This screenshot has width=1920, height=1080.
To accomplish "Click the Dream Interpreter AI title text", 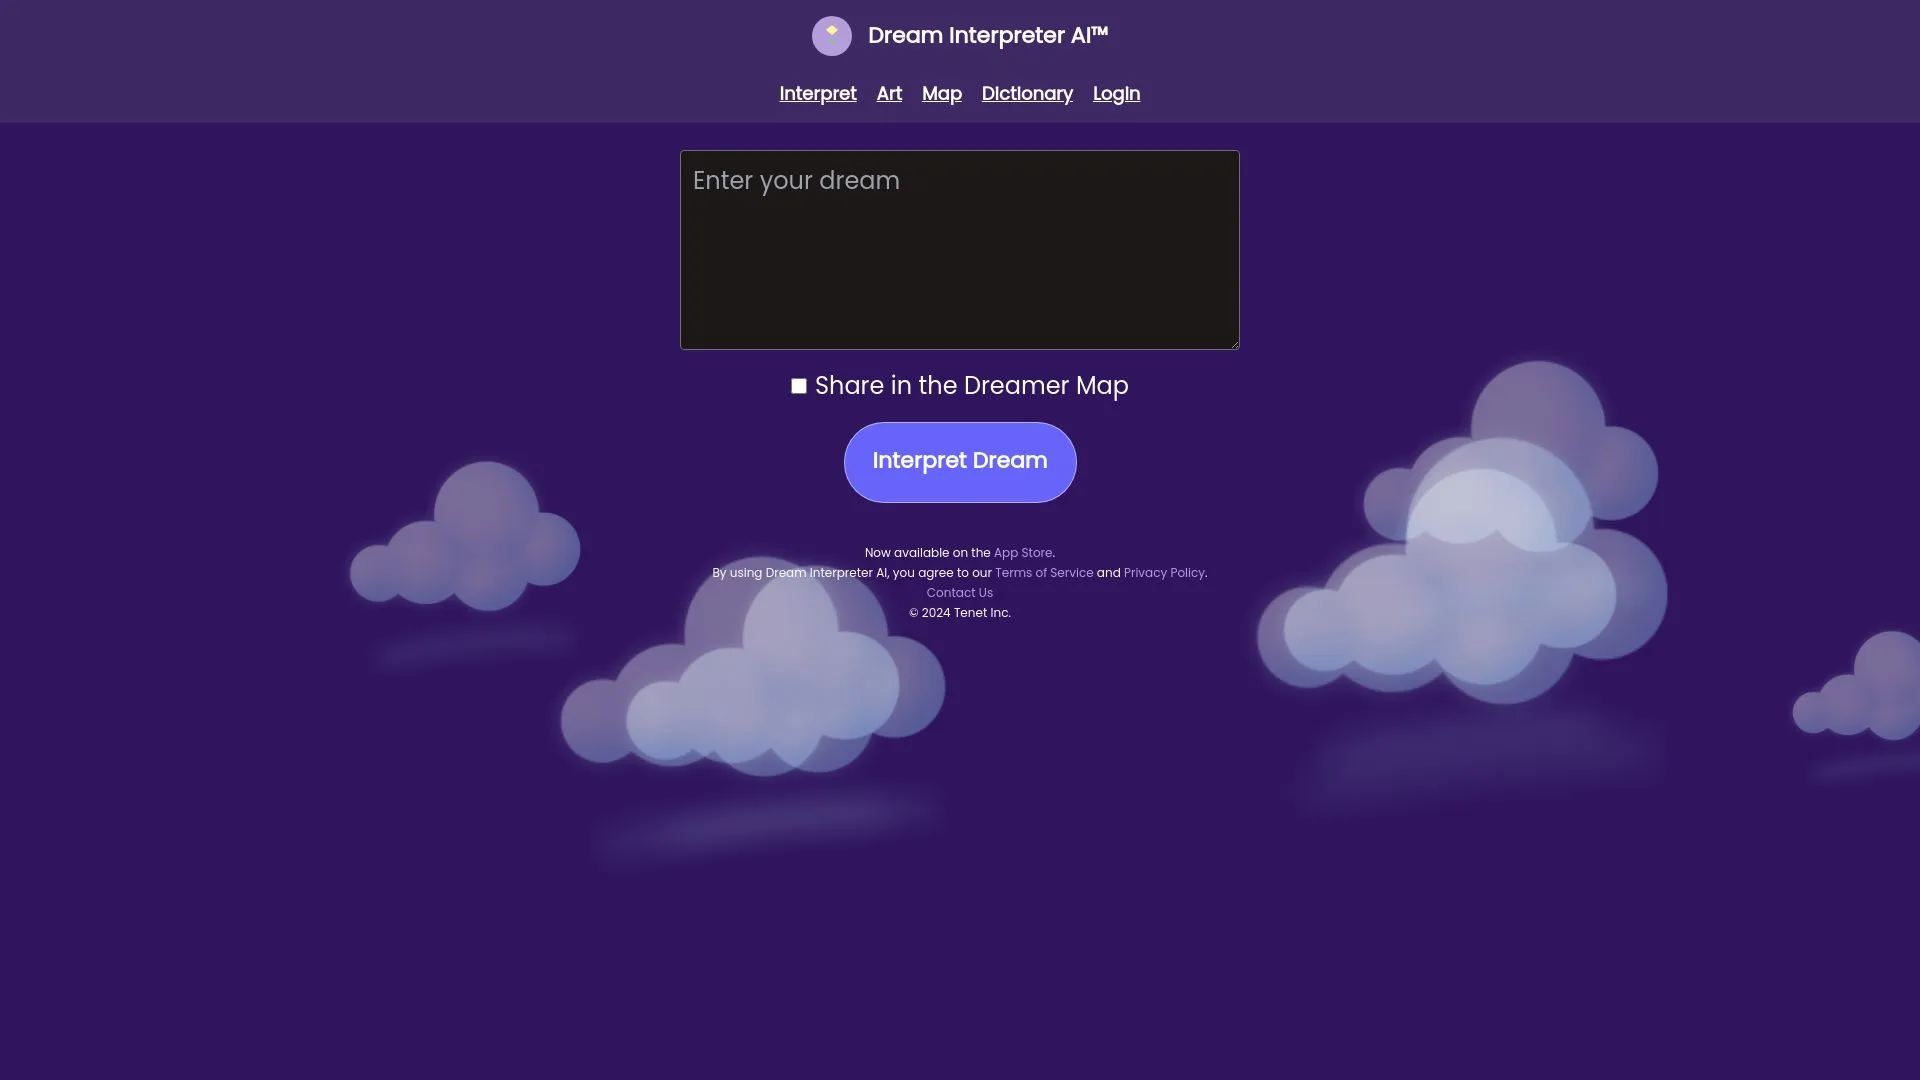I will (x=987, y=35).
